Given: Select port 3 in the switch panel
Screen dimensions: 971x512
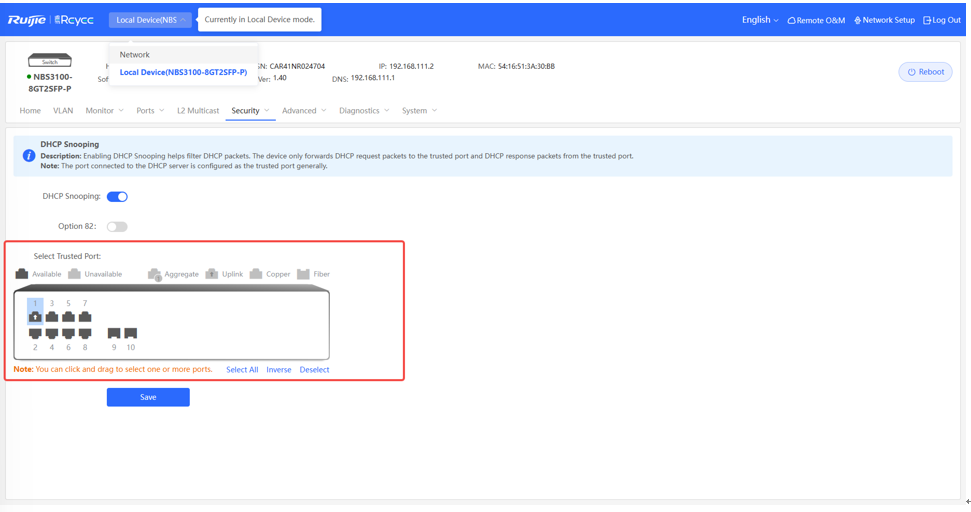Looking at the screenshot, I should tap(52, 317).
